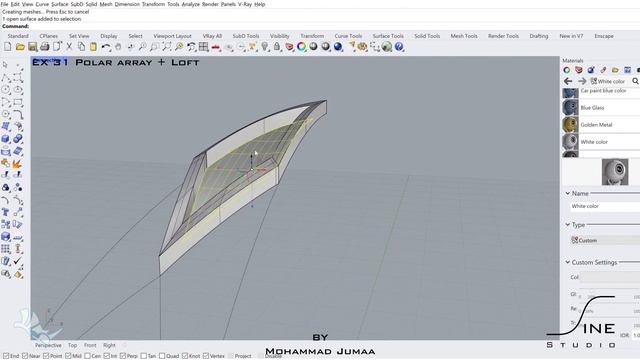This screenshot has height=360, width=640.
Task: Collapse the Name section in Materials
Action: pos(568,193)
